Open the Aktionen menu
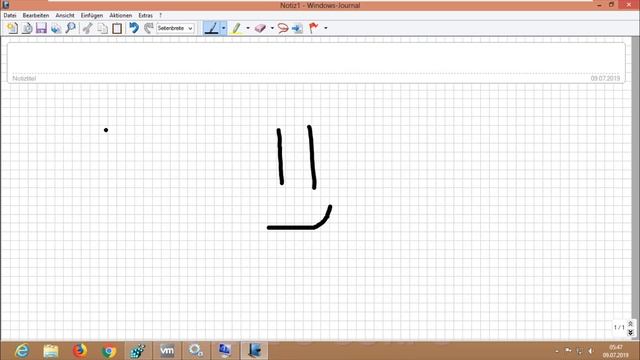Screen dimensions: 640x360 pyautogui.click(x=120, y=16)
